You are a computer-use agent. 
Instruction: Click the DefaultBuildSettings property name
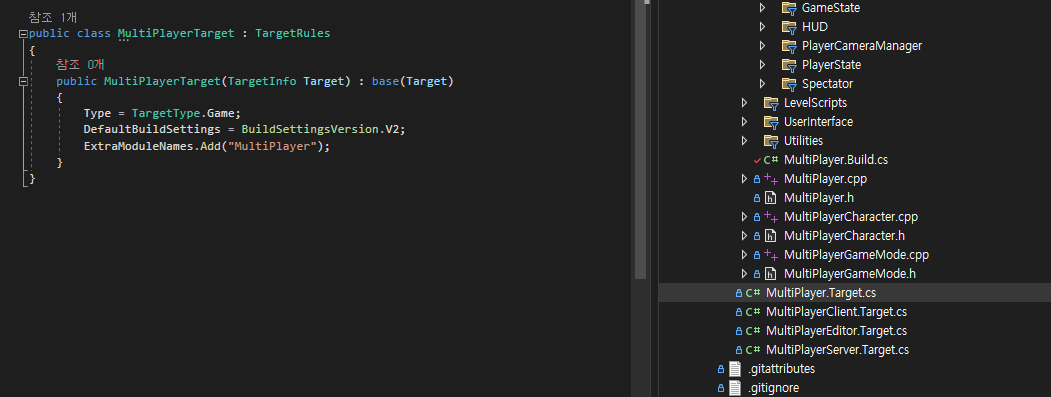click(x=152, y=129)
